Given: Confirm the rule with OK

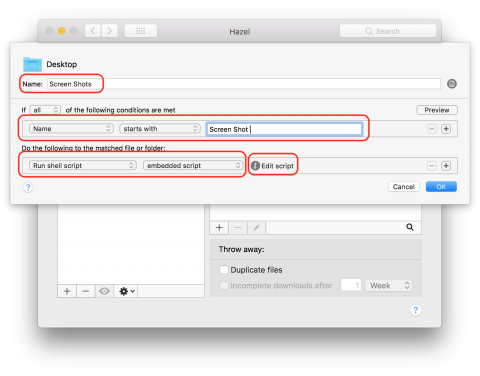Looking at the screenshot, I should tap(441, 187).
